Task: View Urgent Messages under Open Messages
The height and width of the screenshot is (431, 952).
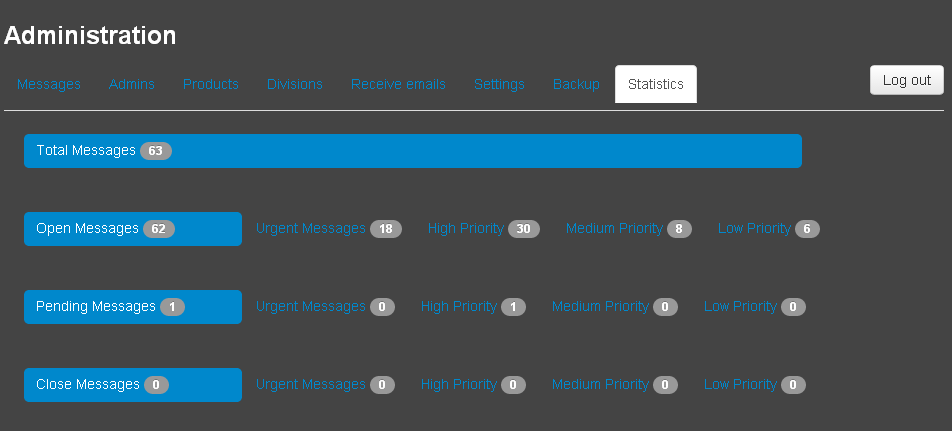Action: 311,229
